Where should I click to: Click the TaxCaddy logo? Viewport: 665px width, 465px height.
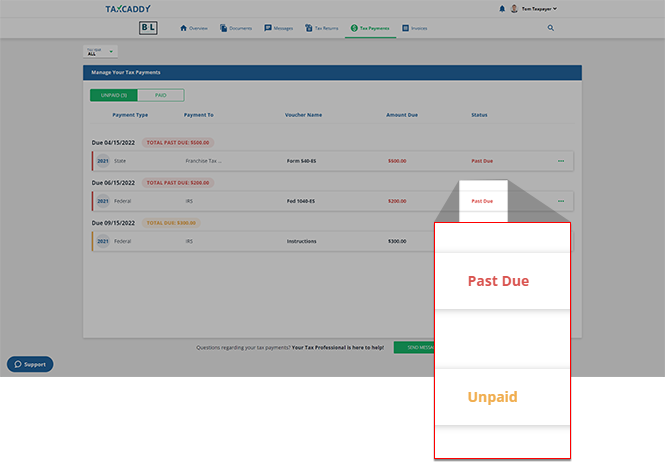click(x=128, y=9)
